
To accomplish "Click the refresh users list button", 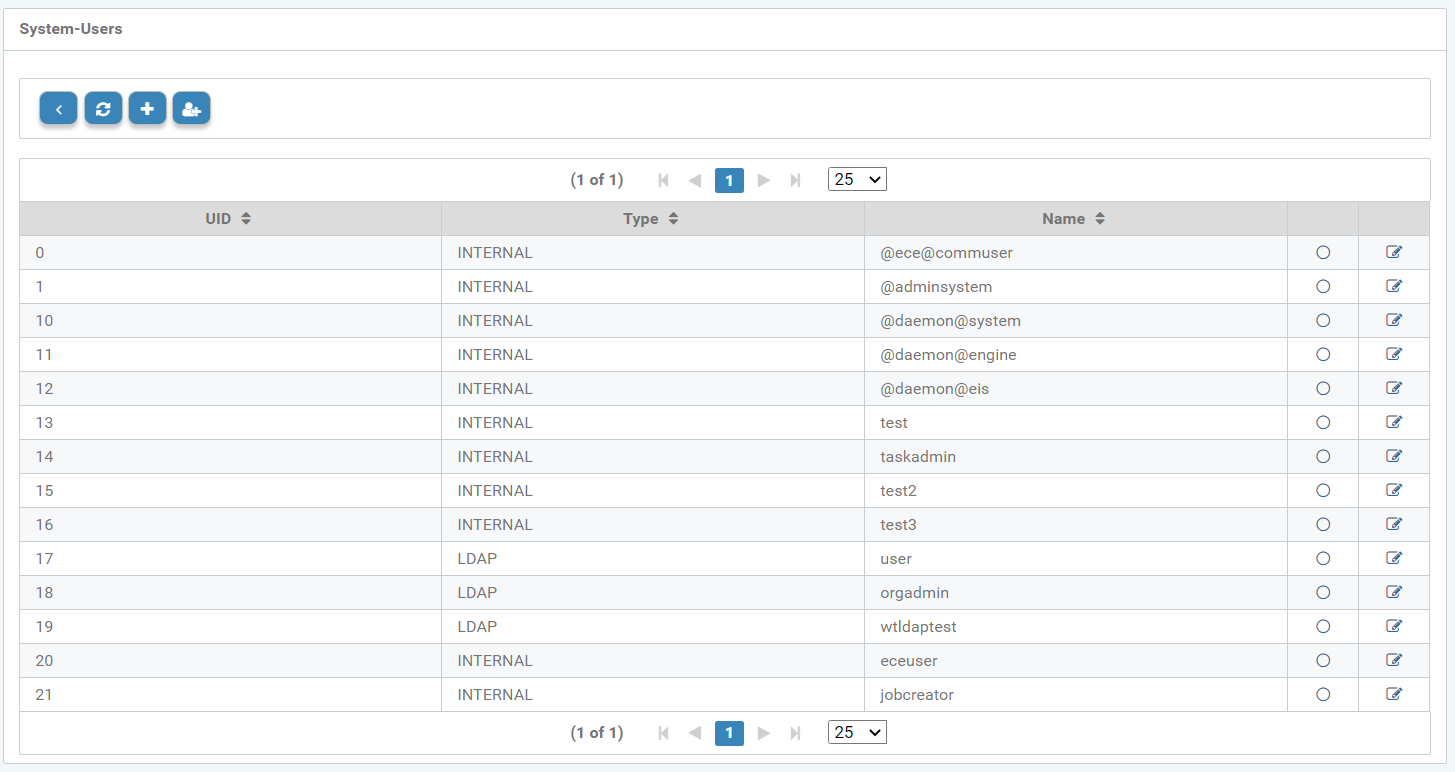I will (x=103, y=109).
